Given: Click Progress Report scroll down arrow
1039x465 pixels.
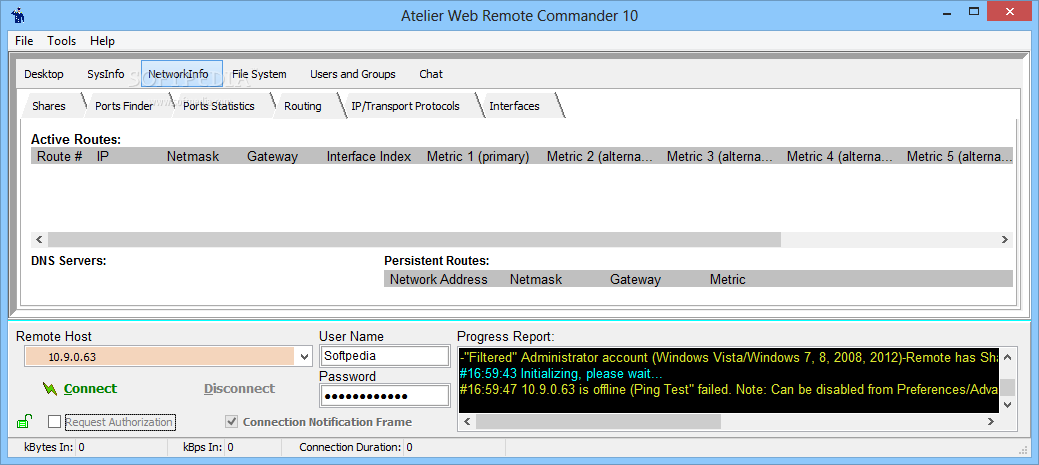Looking at the screenshot, I should (x=1007, y=404).
